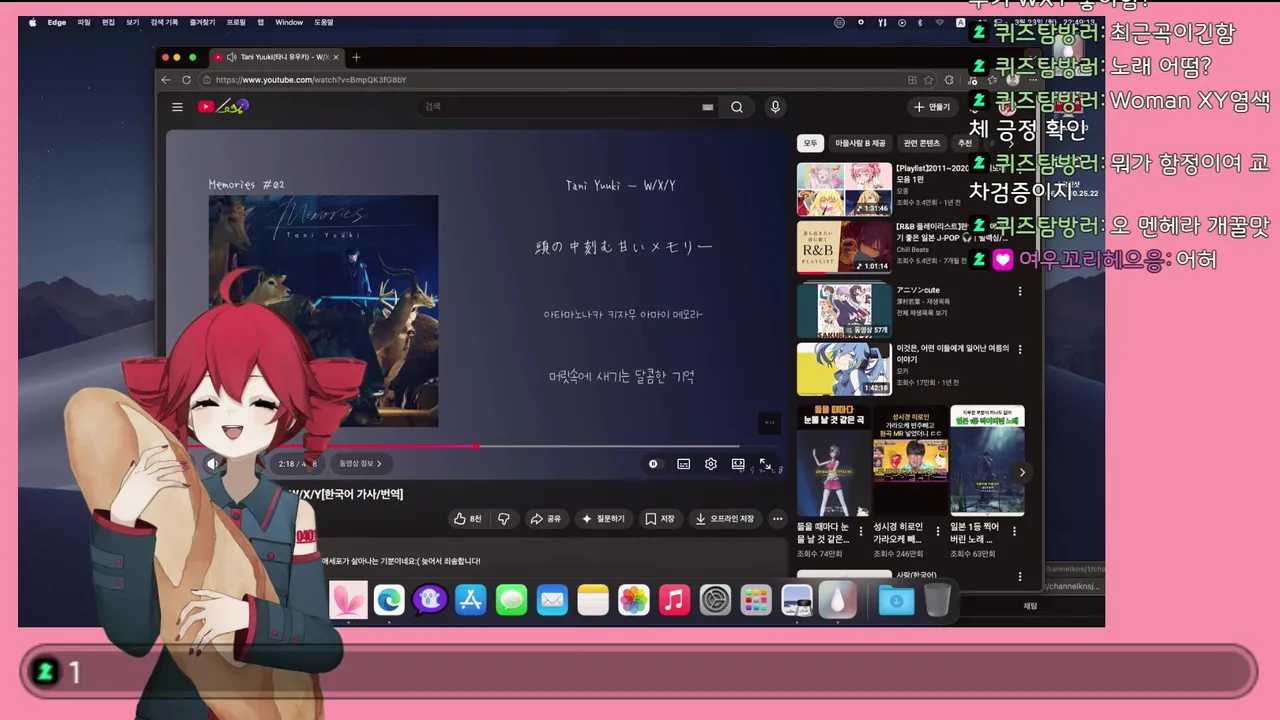Mute the video with the volume icon
This screenshot has width=1280, height=720.
click(x=212, y=463)
